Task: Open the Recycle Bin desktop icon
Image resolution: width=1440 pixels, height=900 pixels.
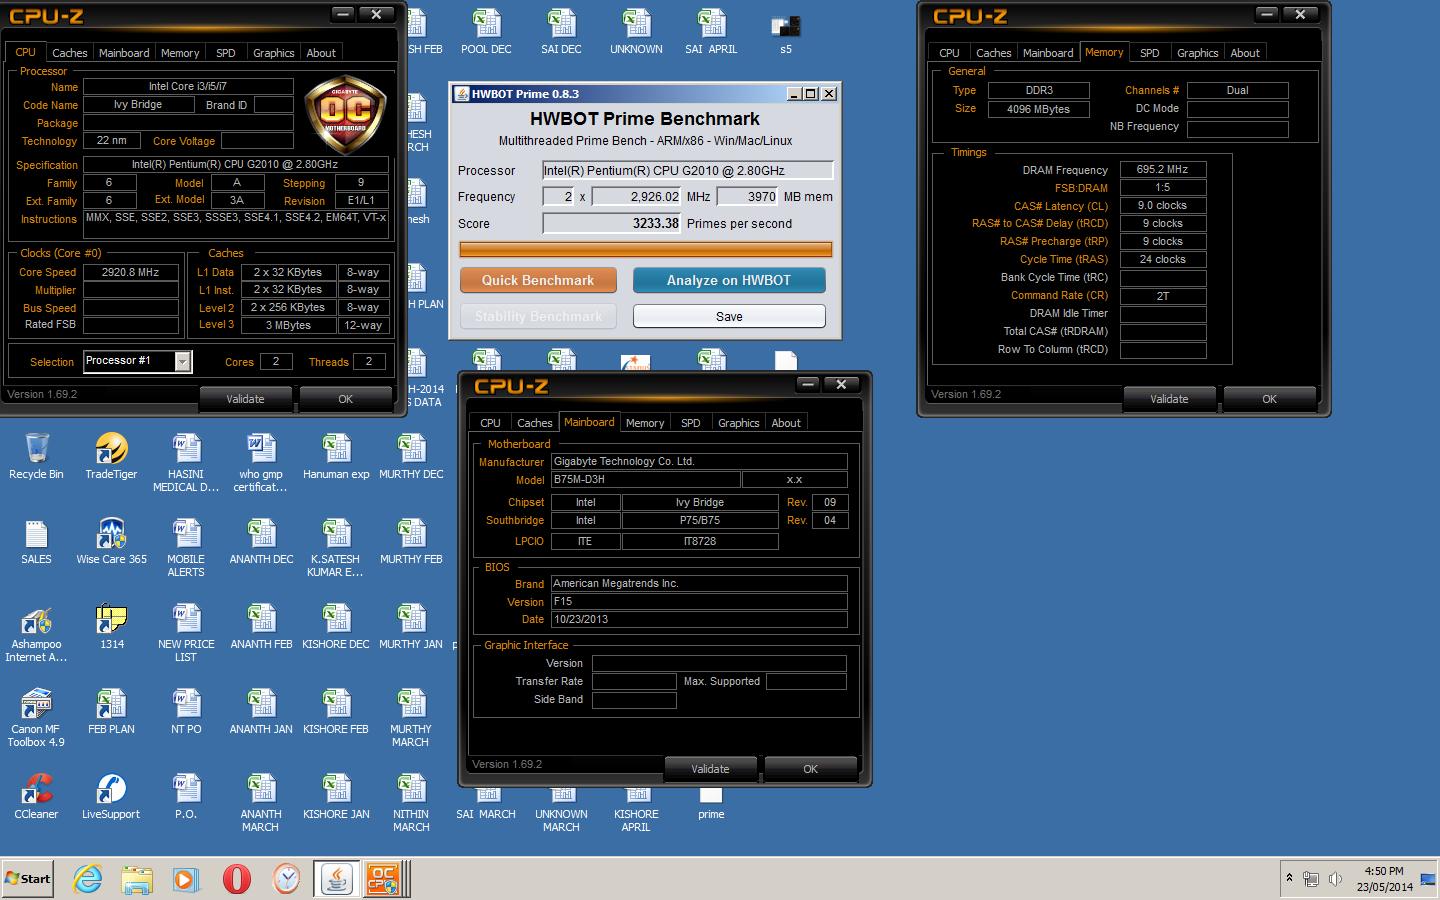Action: (x=36, y=456)
